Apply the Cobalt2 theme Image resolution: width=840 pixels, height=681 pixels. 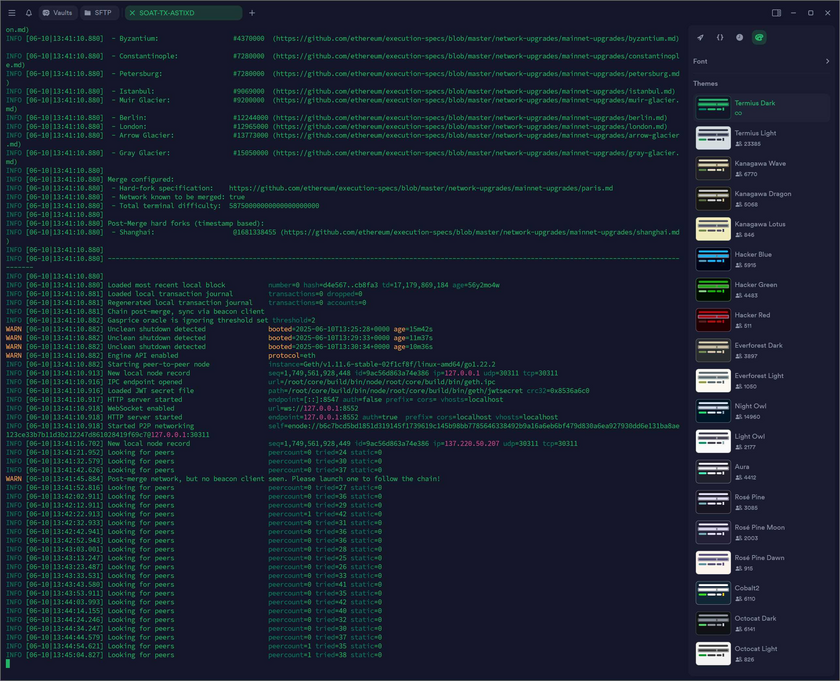(x=761, y=593)
